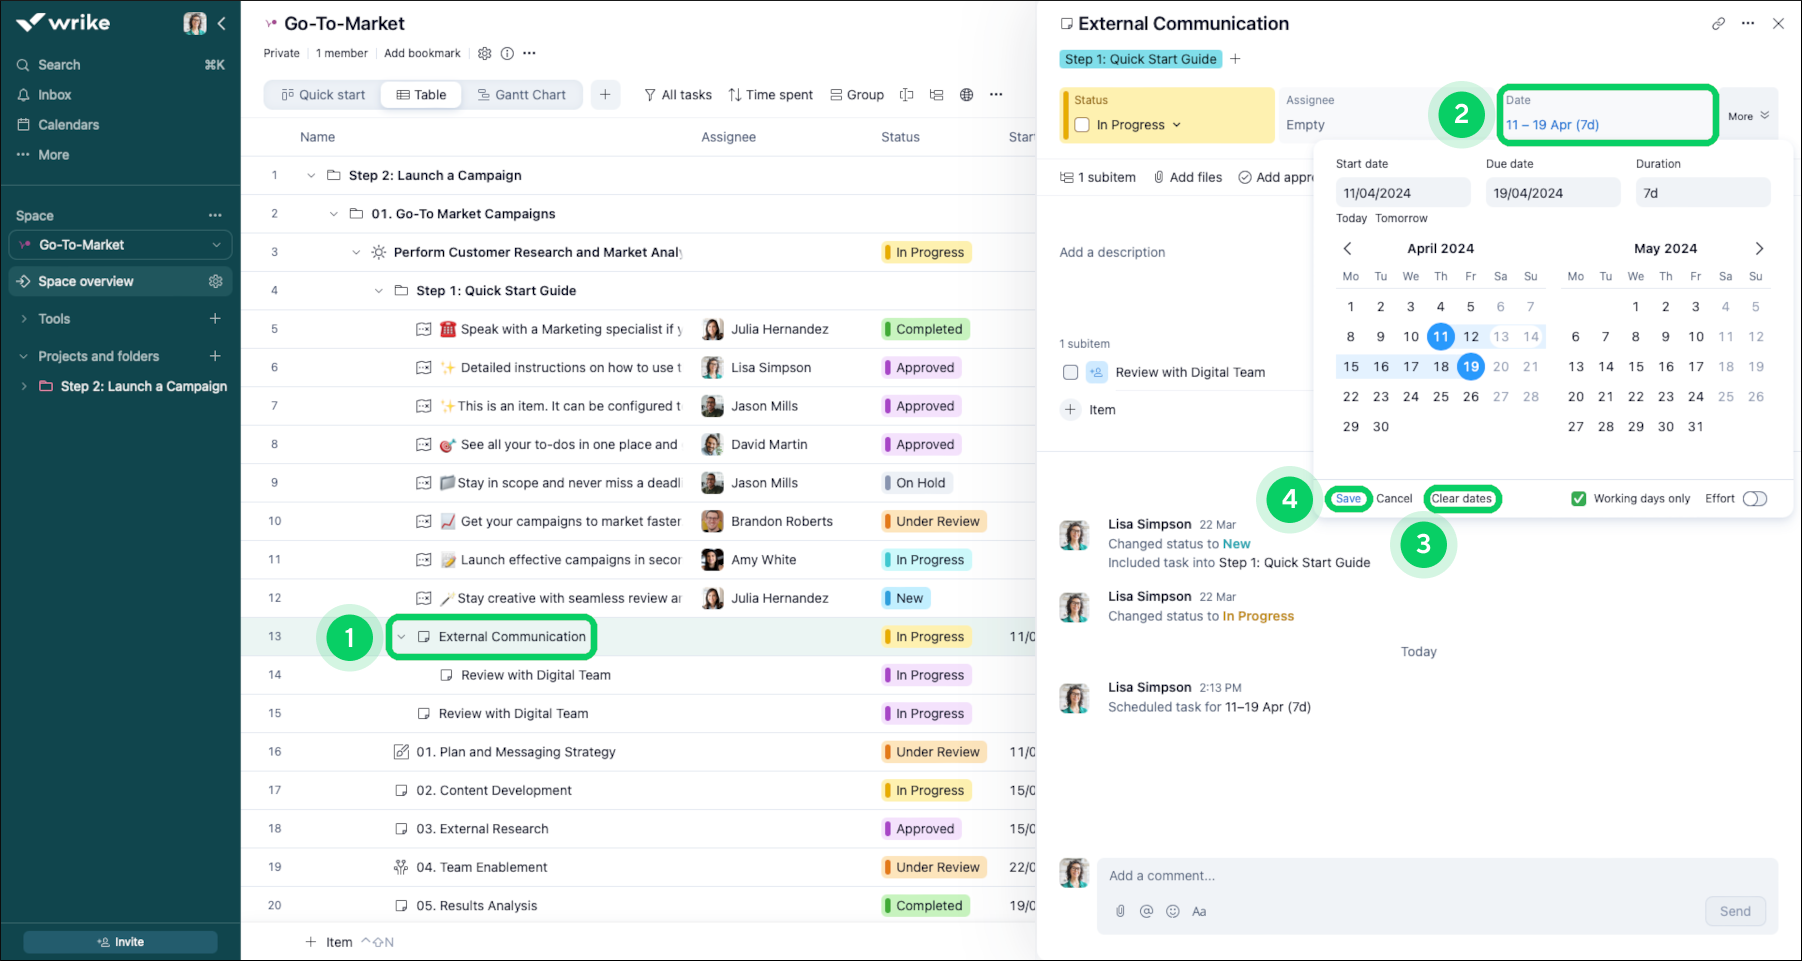Open Inbox from the sidebar
Image resolution: width=1802 pixels, height=961 pixels.
(54, 95)
